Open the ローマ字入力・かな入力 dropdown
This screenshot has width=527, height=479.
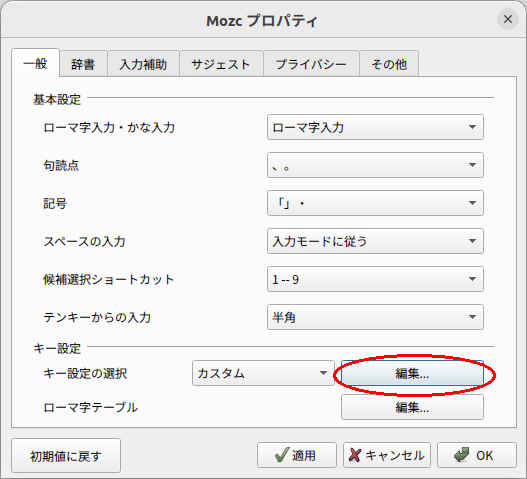[x=375, y=127]
